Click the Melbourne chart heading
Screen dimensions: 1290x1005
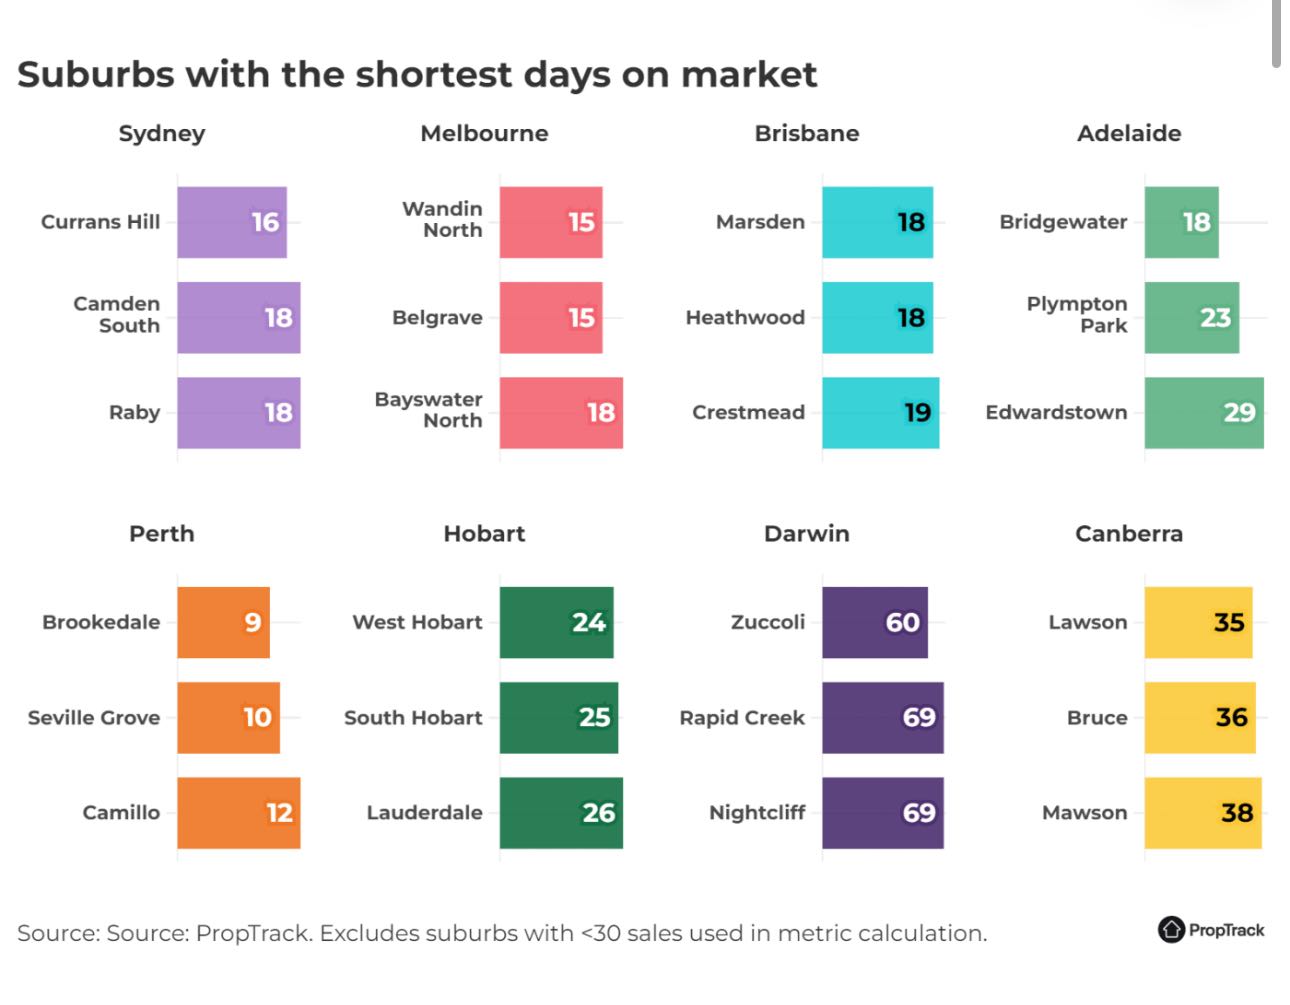484,134
